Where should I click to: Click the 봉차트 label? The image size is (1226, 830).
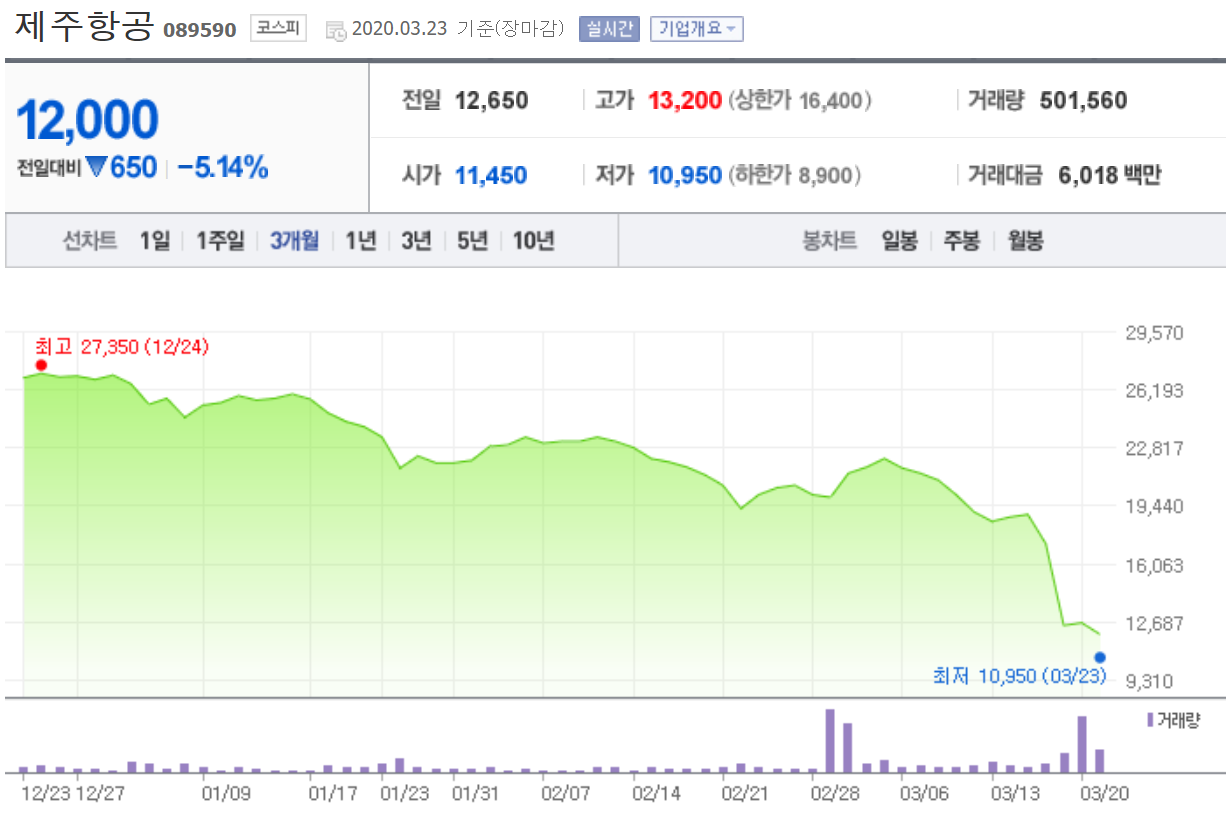pyautogui.click(x=830, y=240)
